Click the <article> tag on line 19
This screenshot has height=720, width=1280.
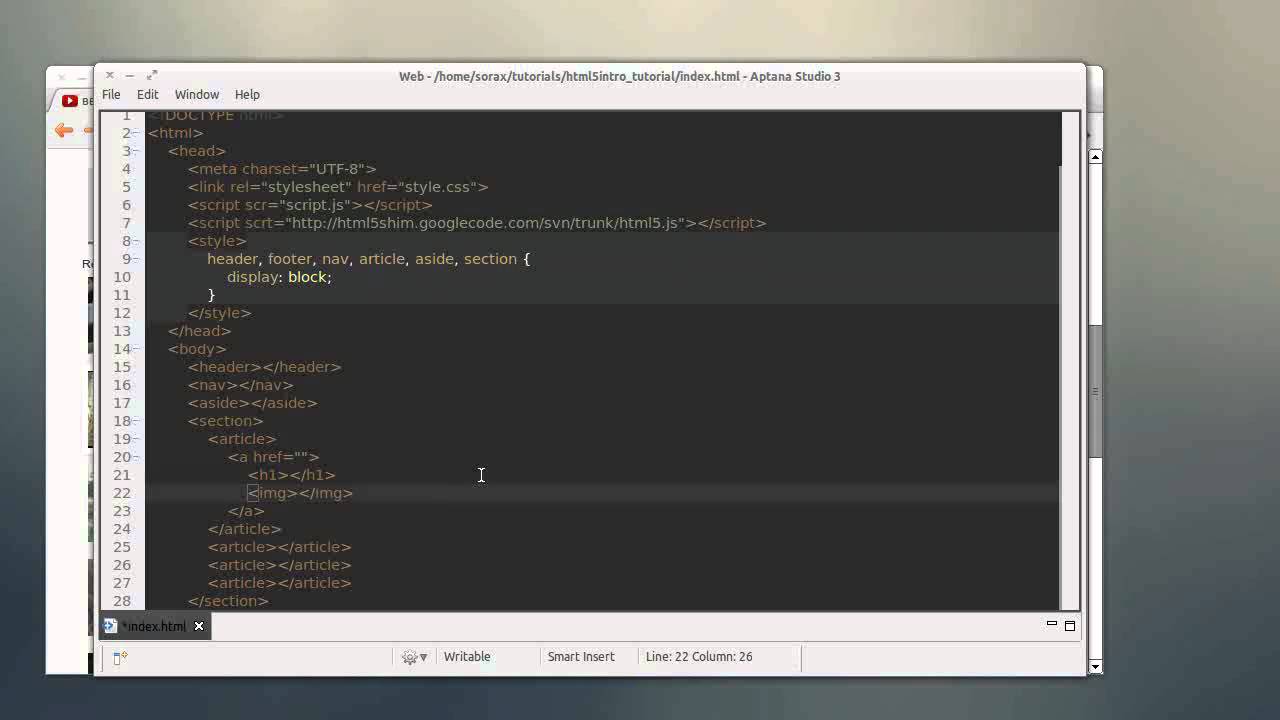242,439
